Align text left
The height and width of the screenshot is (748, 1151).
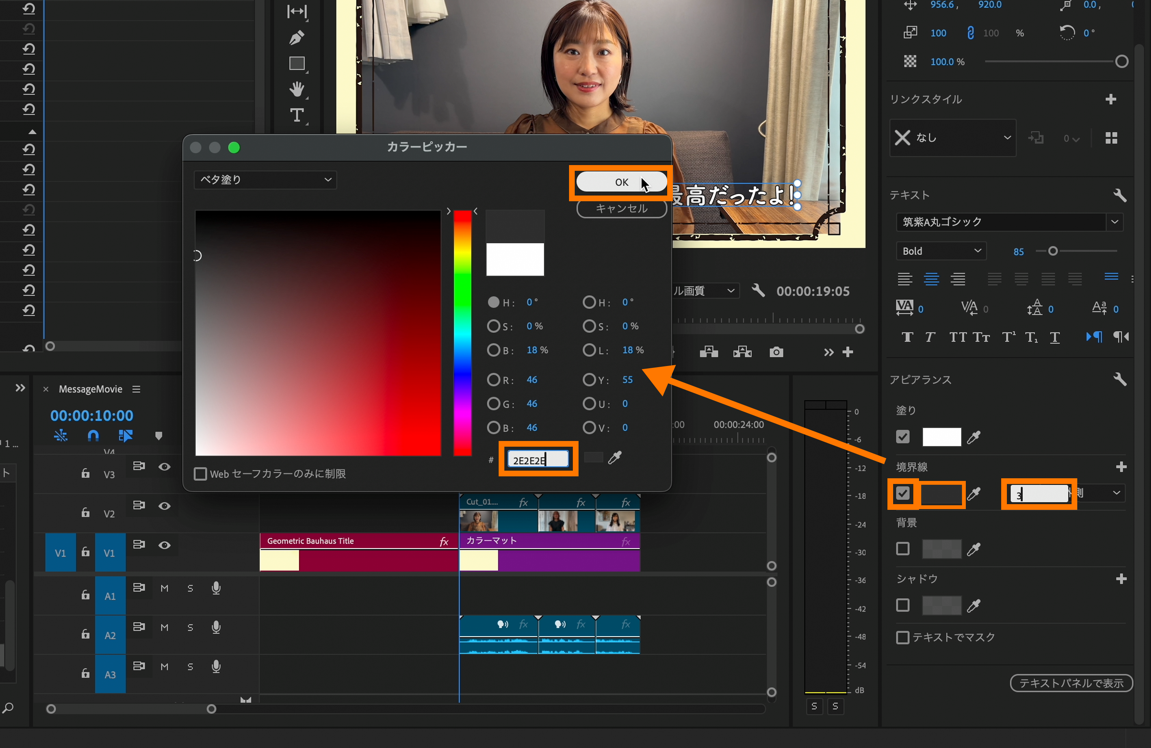[904, 279]
